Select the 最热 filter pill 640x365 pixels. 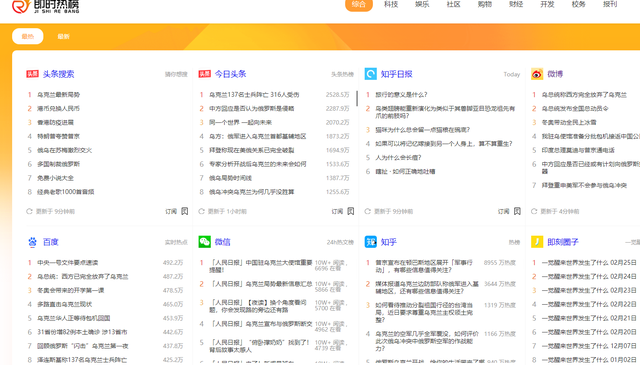(28, 36)
